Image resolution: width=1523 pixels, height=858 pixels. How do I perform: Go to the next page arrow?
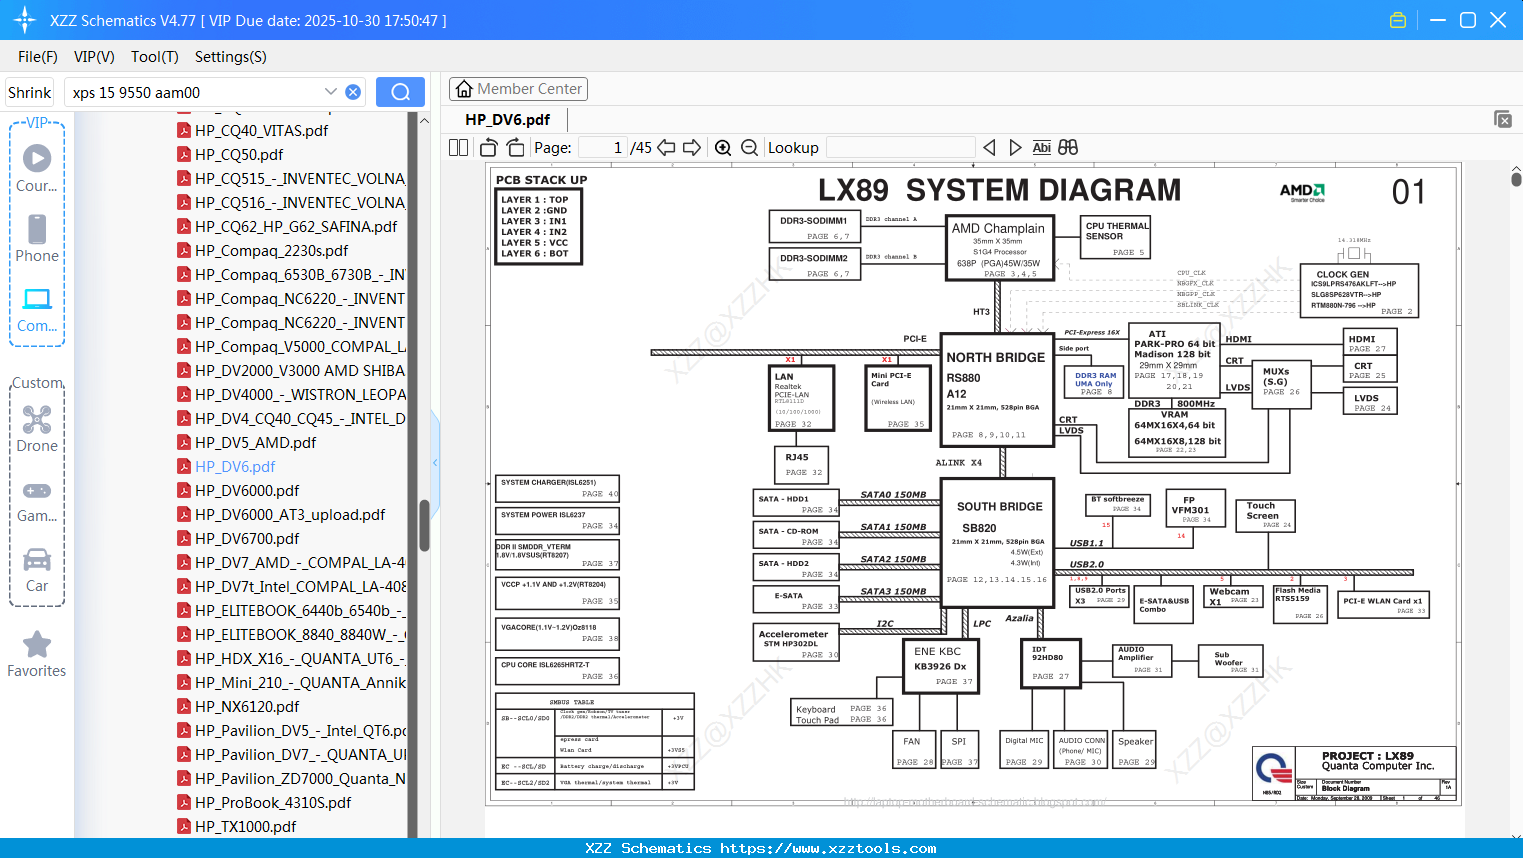(x=692, y=147)
